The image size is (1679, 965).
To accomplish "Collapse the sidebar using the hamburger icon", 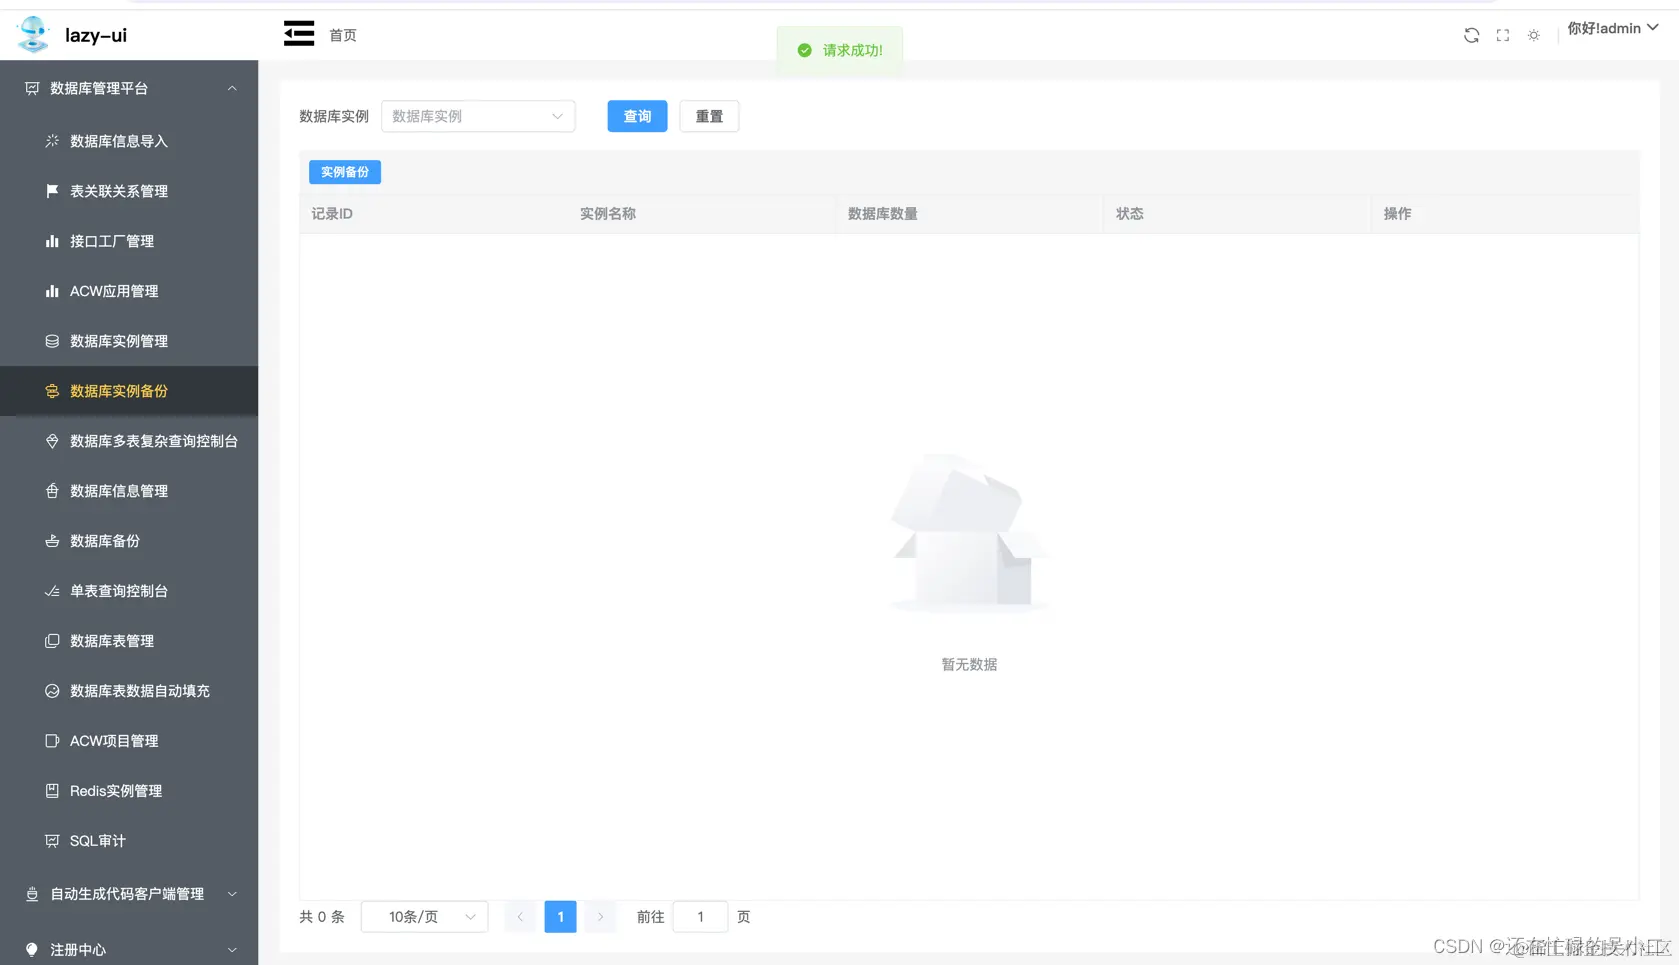I will point(298,33).
